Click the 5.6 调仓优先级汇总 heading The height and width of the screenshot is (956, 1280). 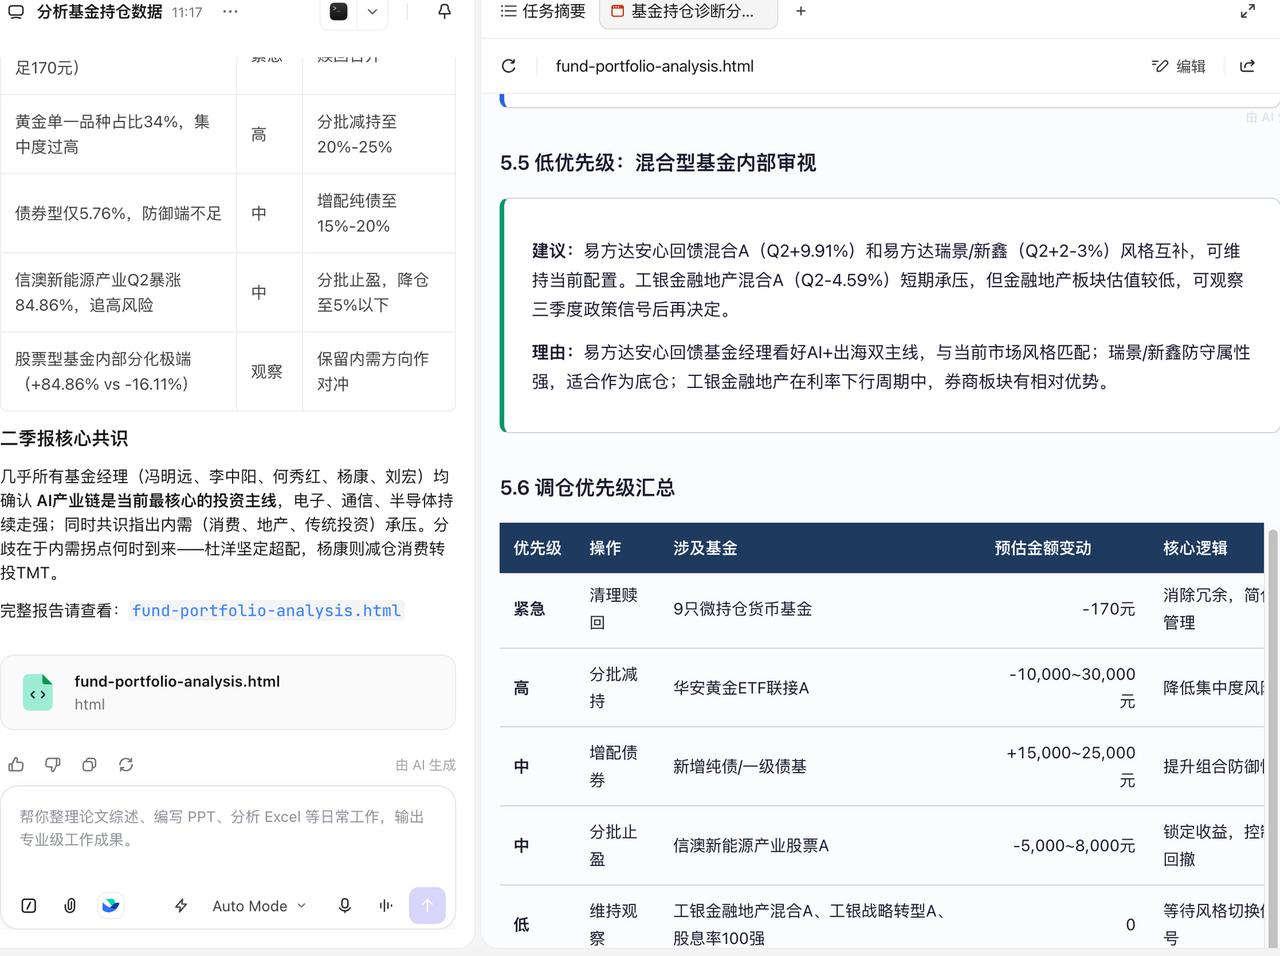587,488
